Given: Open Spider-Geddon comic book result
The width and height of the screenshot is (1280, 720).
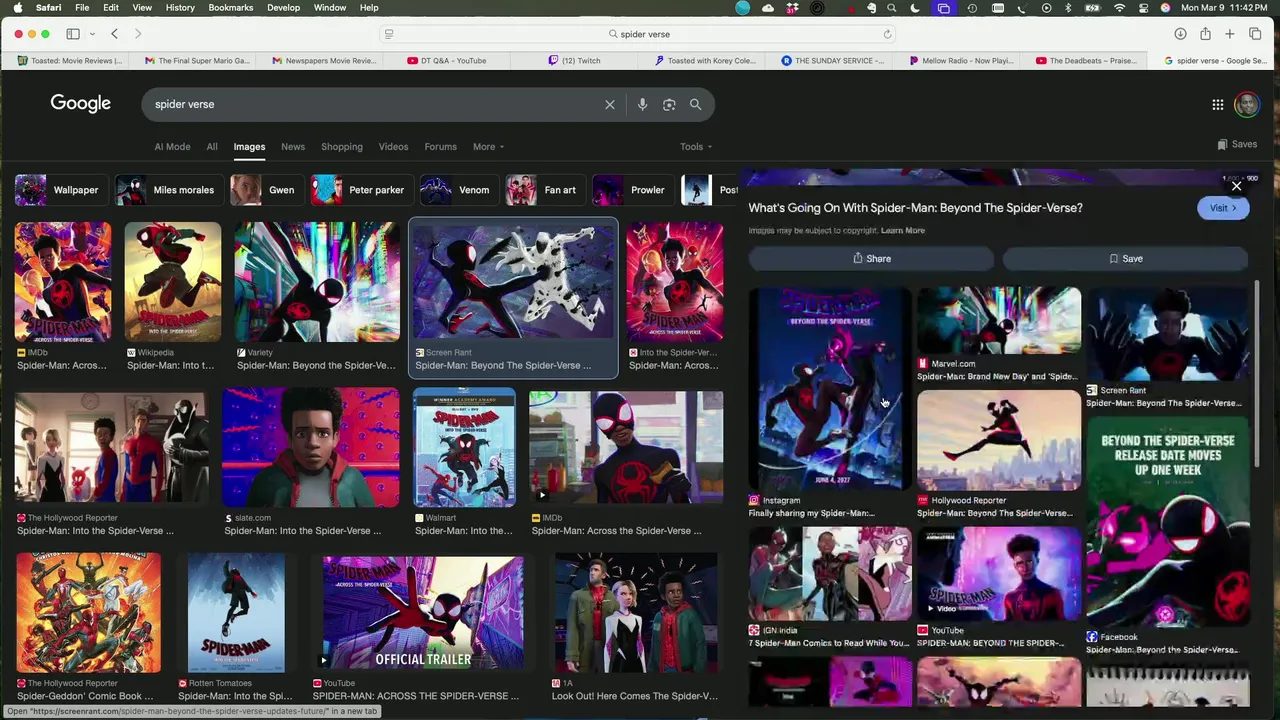Looking at the screenshot, I should pos(88,613).
